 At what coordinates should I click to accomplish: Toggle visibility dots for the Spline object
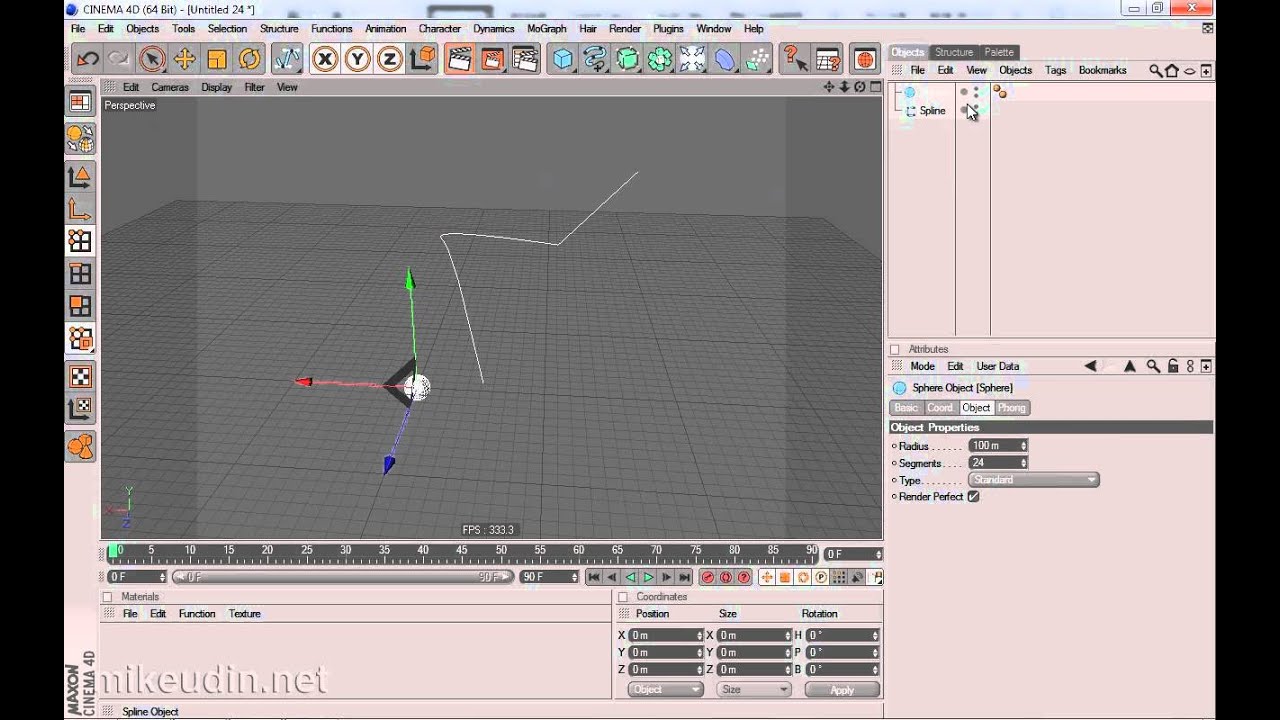970,111
